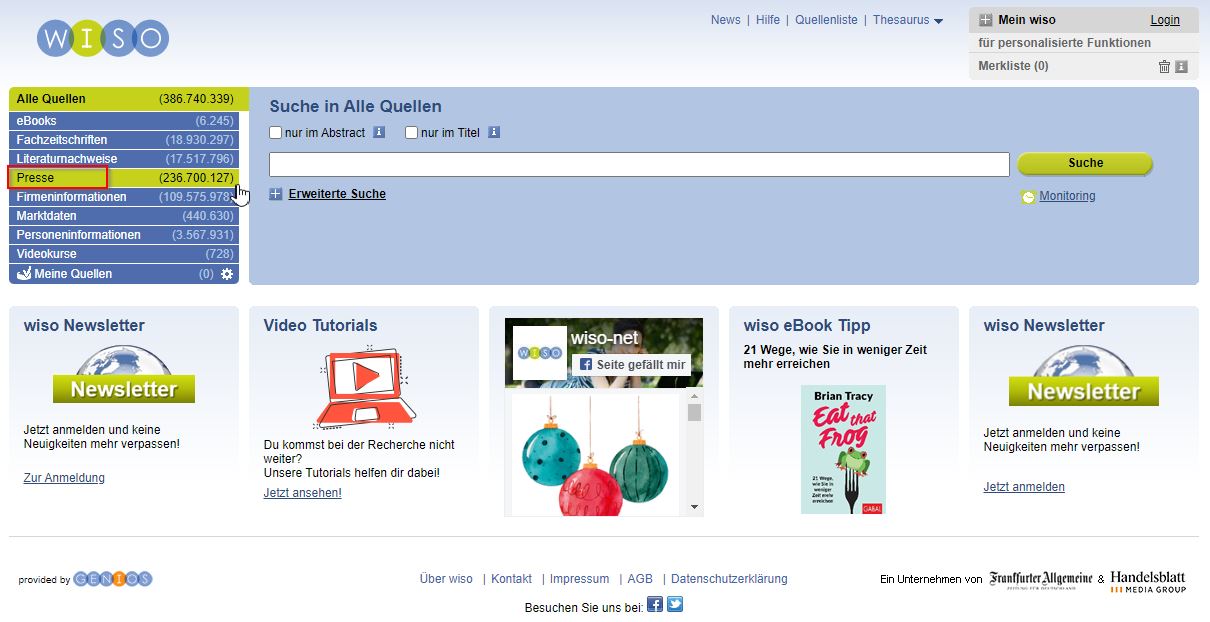This screenshot has height=622, width=1210.
Task: Open Kontakt footer link
Action: tap(511, 579)
